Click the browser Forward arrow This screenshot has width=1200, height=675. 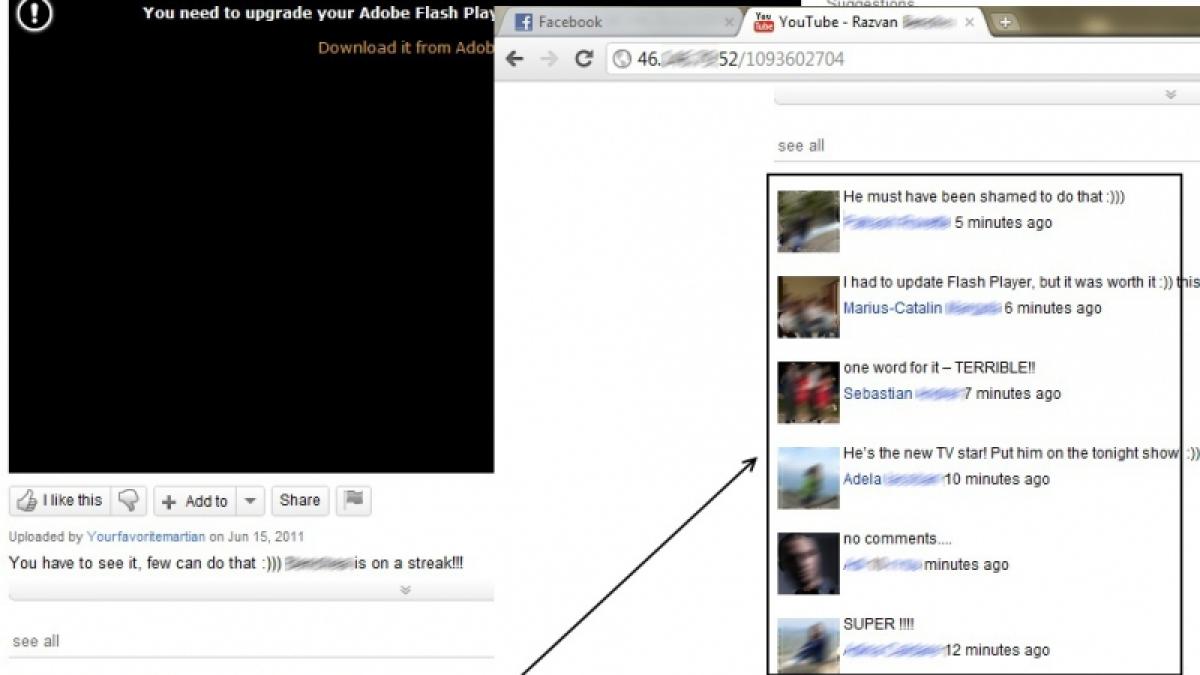click(549, 59)
